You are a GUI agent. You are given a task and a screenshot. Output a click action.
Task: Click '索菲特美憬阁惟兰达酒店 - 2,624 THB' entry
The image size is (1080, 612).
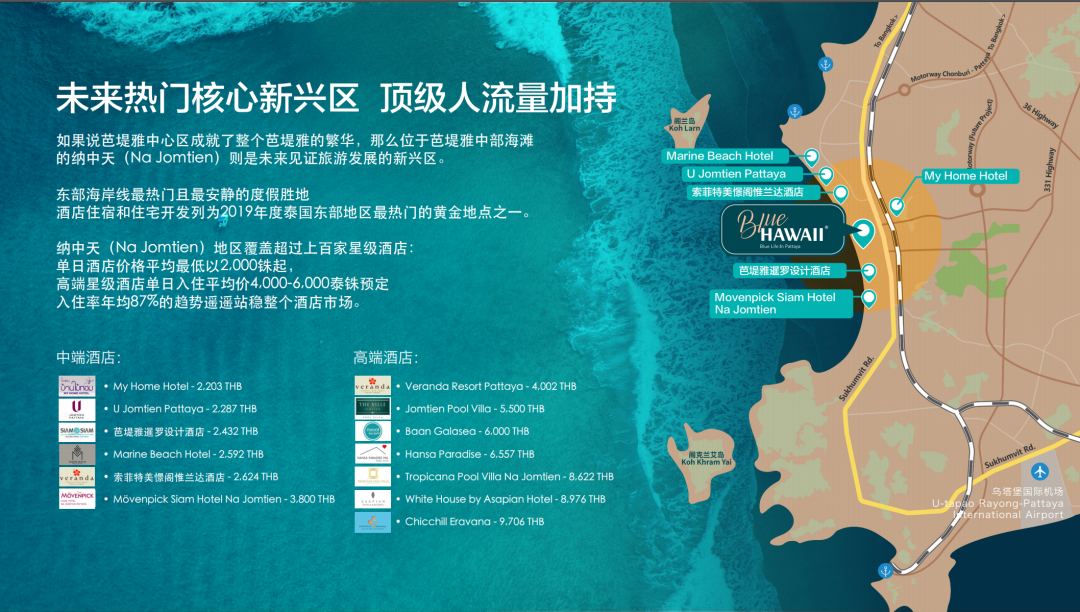click(196, 476)
